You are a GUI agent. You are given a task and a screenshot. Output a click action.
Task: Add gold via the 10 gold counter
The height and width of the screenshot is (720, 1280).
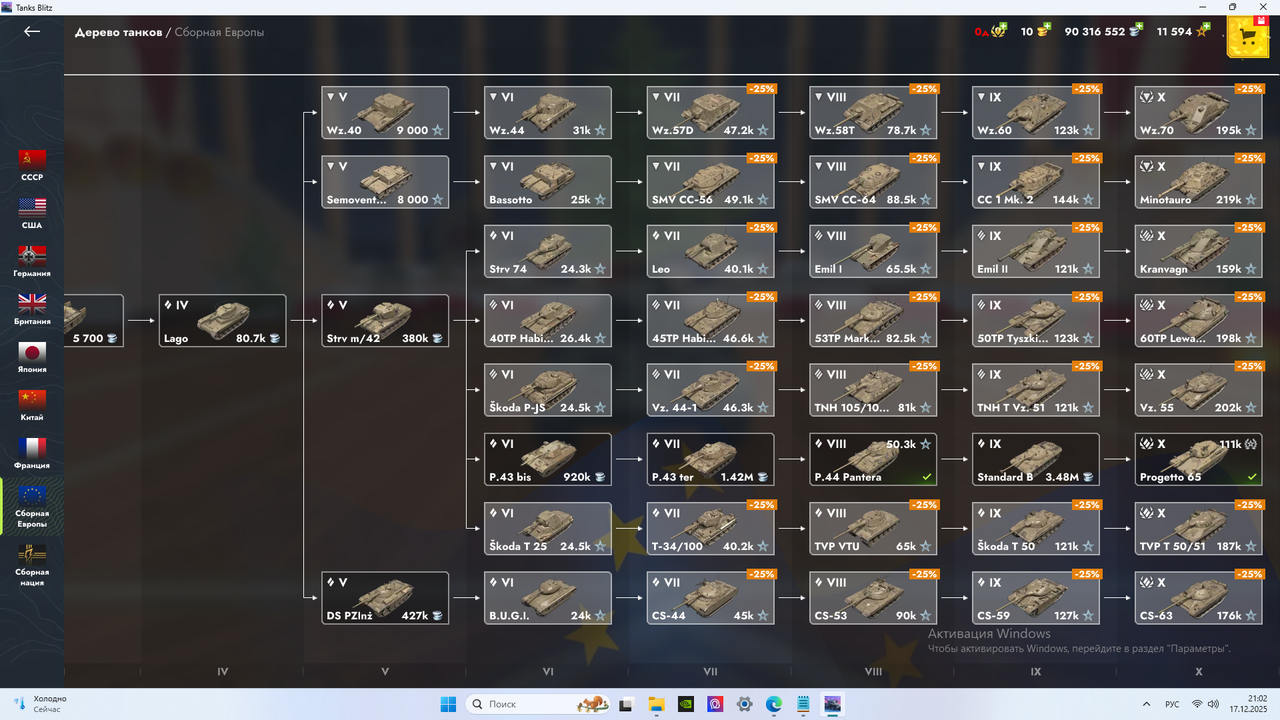[x=1036, y=31]
